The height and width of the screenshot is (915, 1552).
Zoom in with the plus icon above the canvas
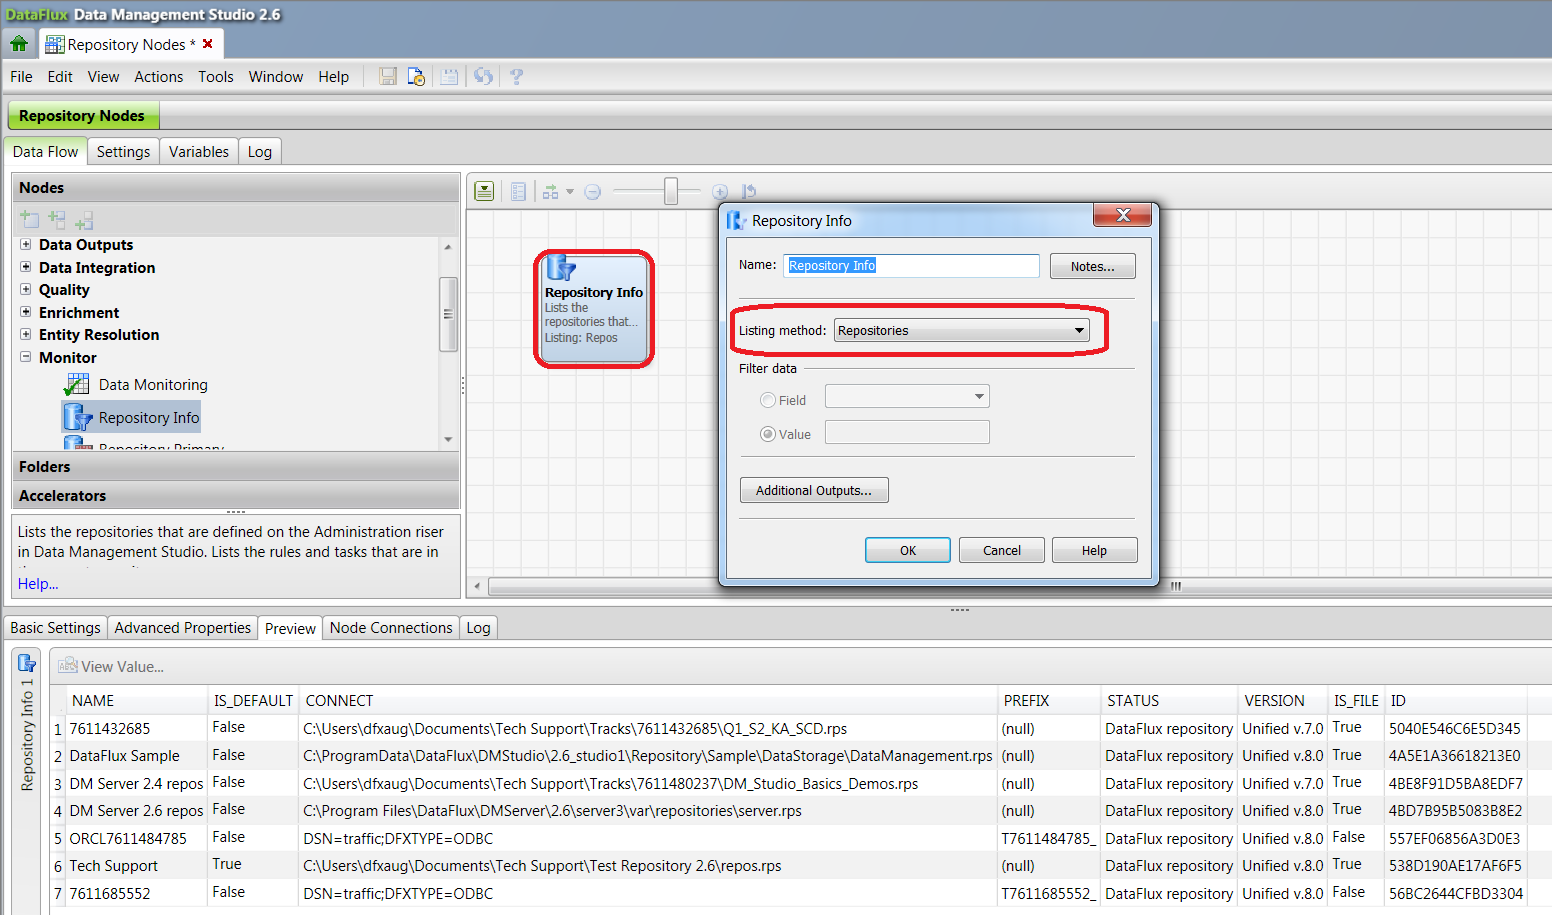point(720,190)
